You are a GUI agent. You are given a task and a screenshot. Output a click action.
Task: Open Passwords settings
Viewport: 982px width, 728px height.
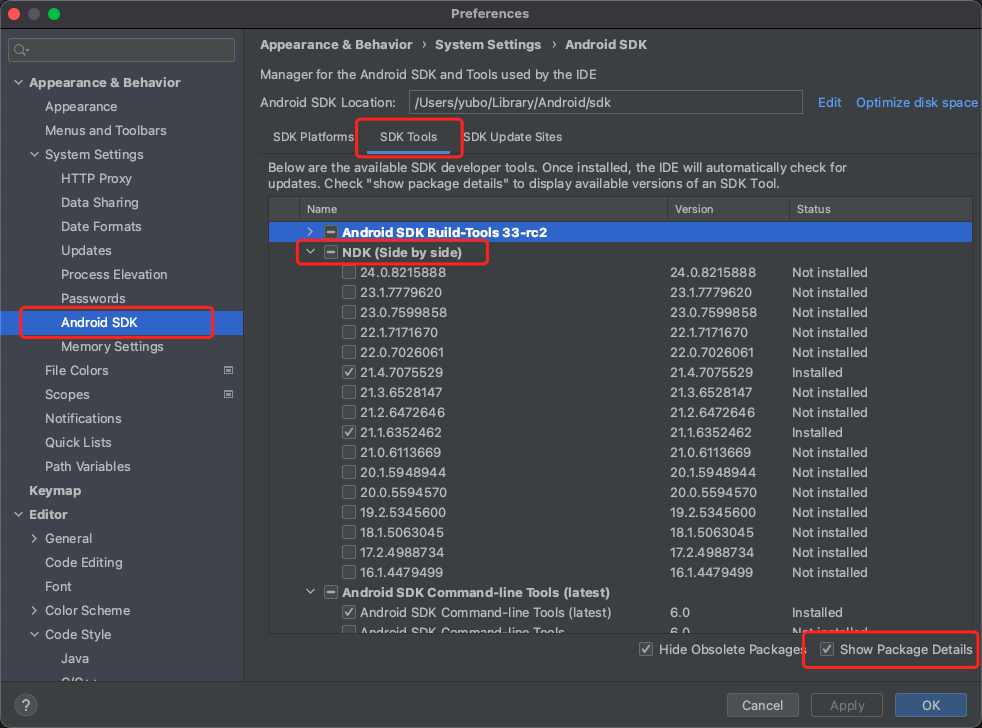point(93,298)
